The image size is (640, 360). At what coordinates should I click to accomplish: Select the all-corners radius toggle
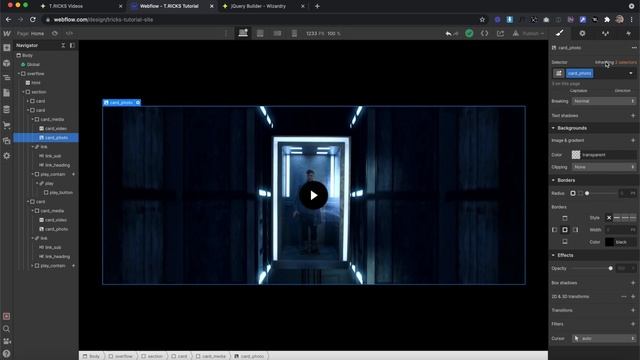coord(573,193)
